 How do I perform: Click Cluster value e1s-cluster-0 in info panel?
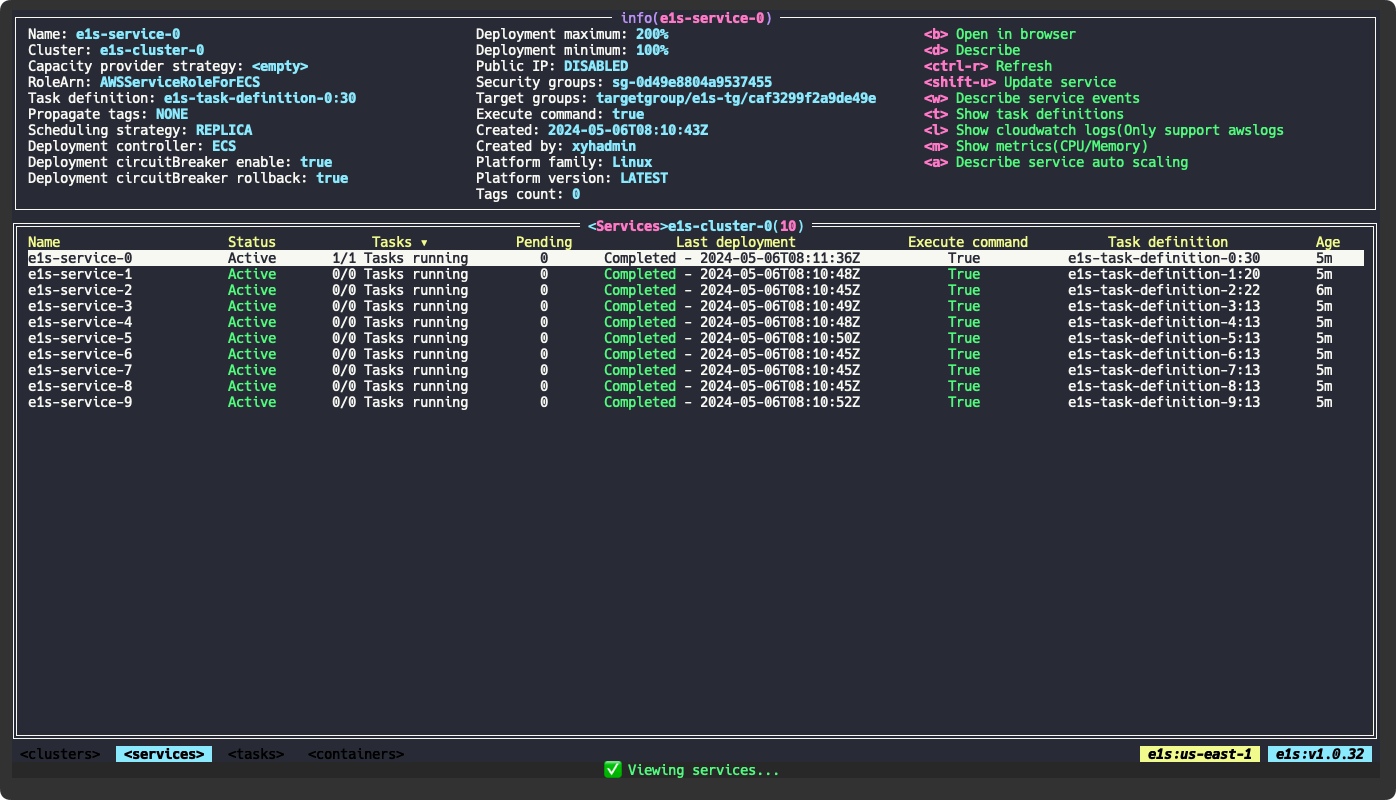point(152,50)
